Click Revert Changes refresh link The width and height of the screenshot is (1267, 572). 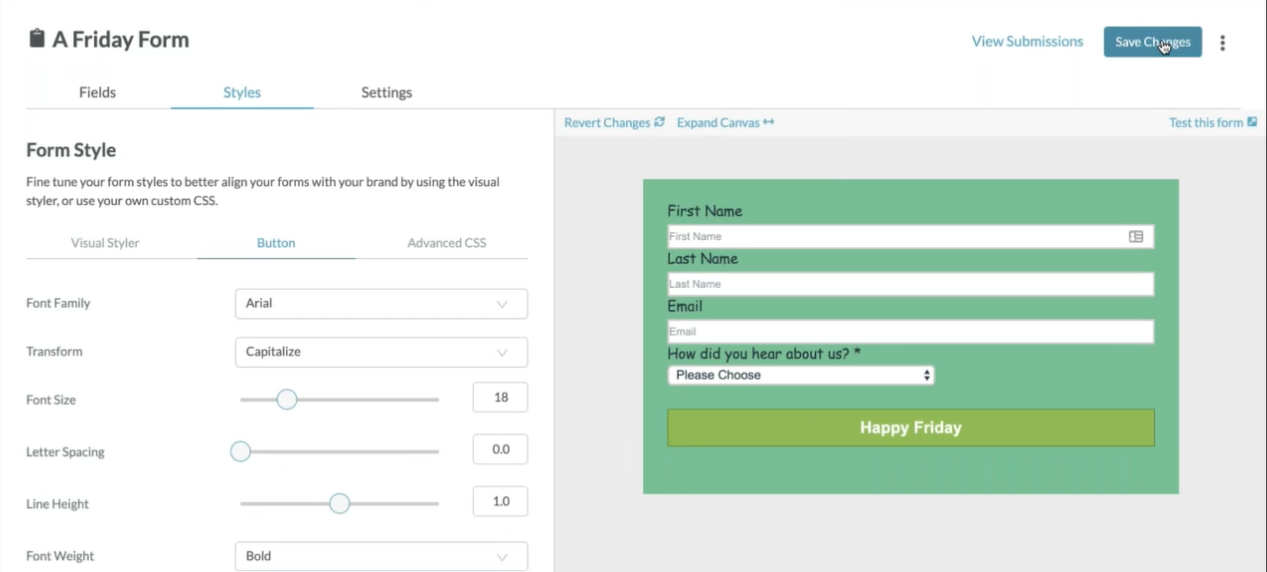[614, 123]
